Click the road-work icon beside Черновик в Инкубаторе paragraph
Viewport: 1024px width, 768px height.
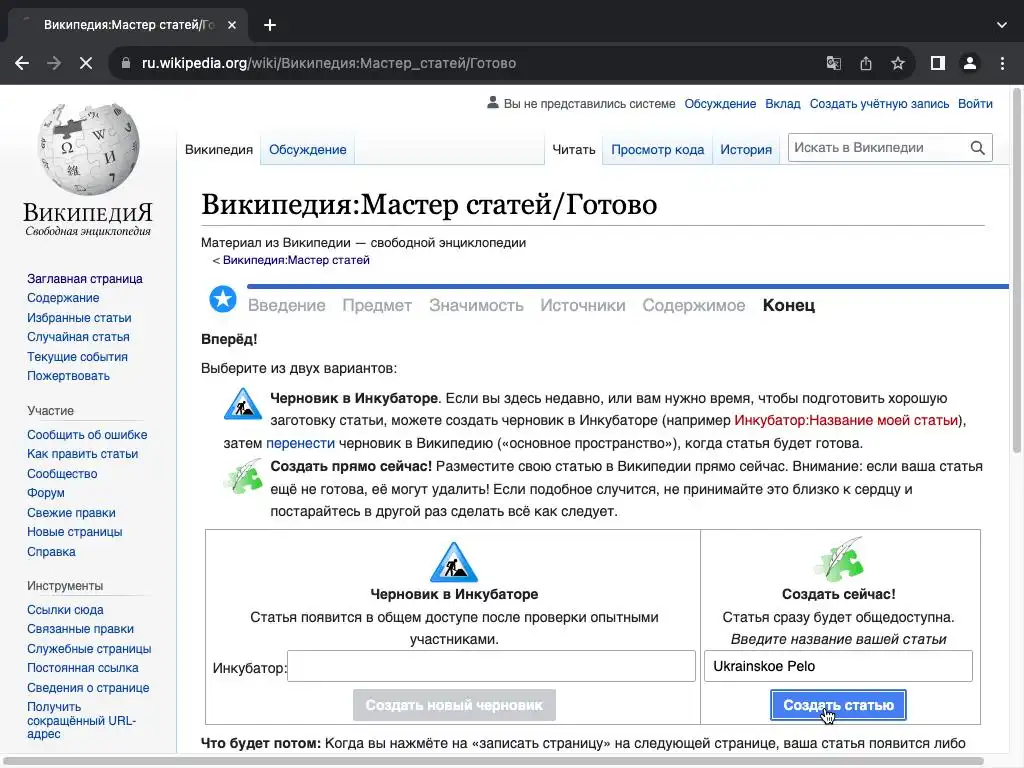[242, 404]
